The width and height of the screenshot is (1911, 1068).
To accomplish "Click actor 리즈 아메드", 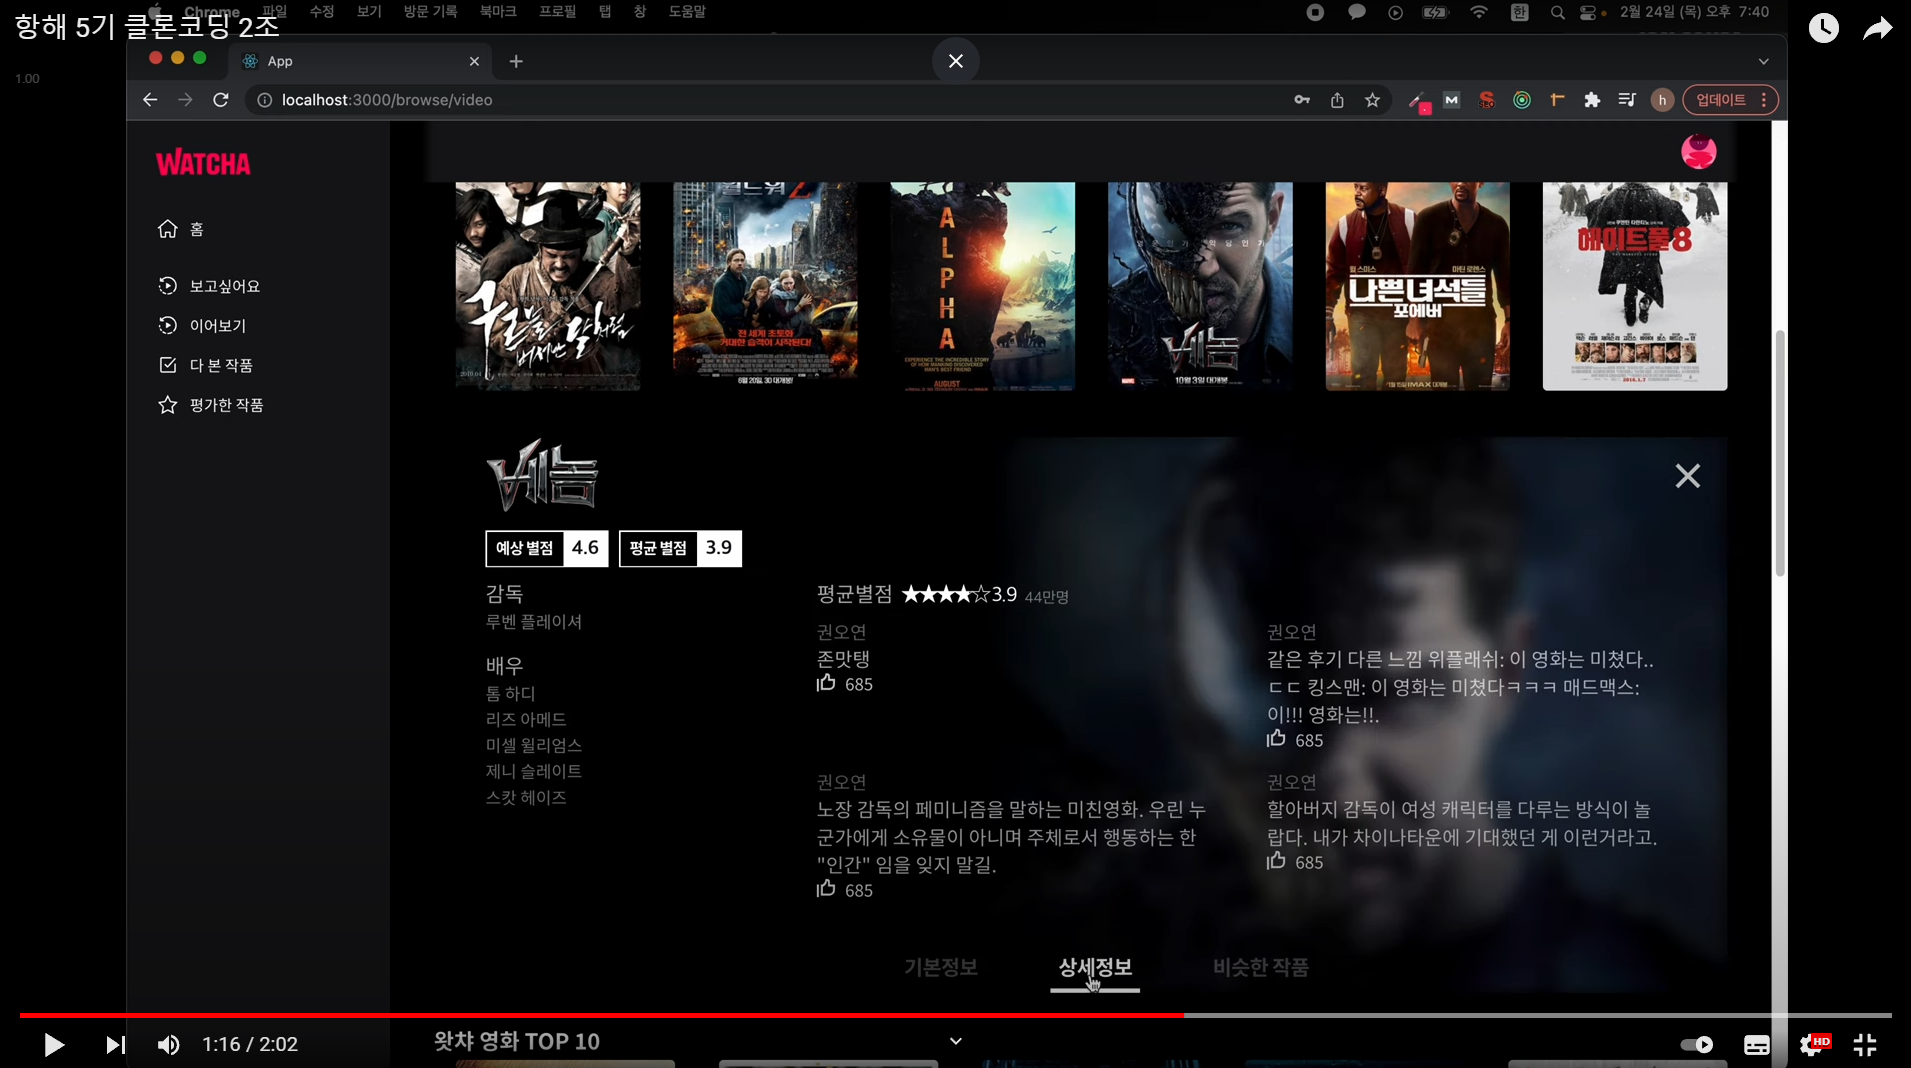I will point(526,720).
